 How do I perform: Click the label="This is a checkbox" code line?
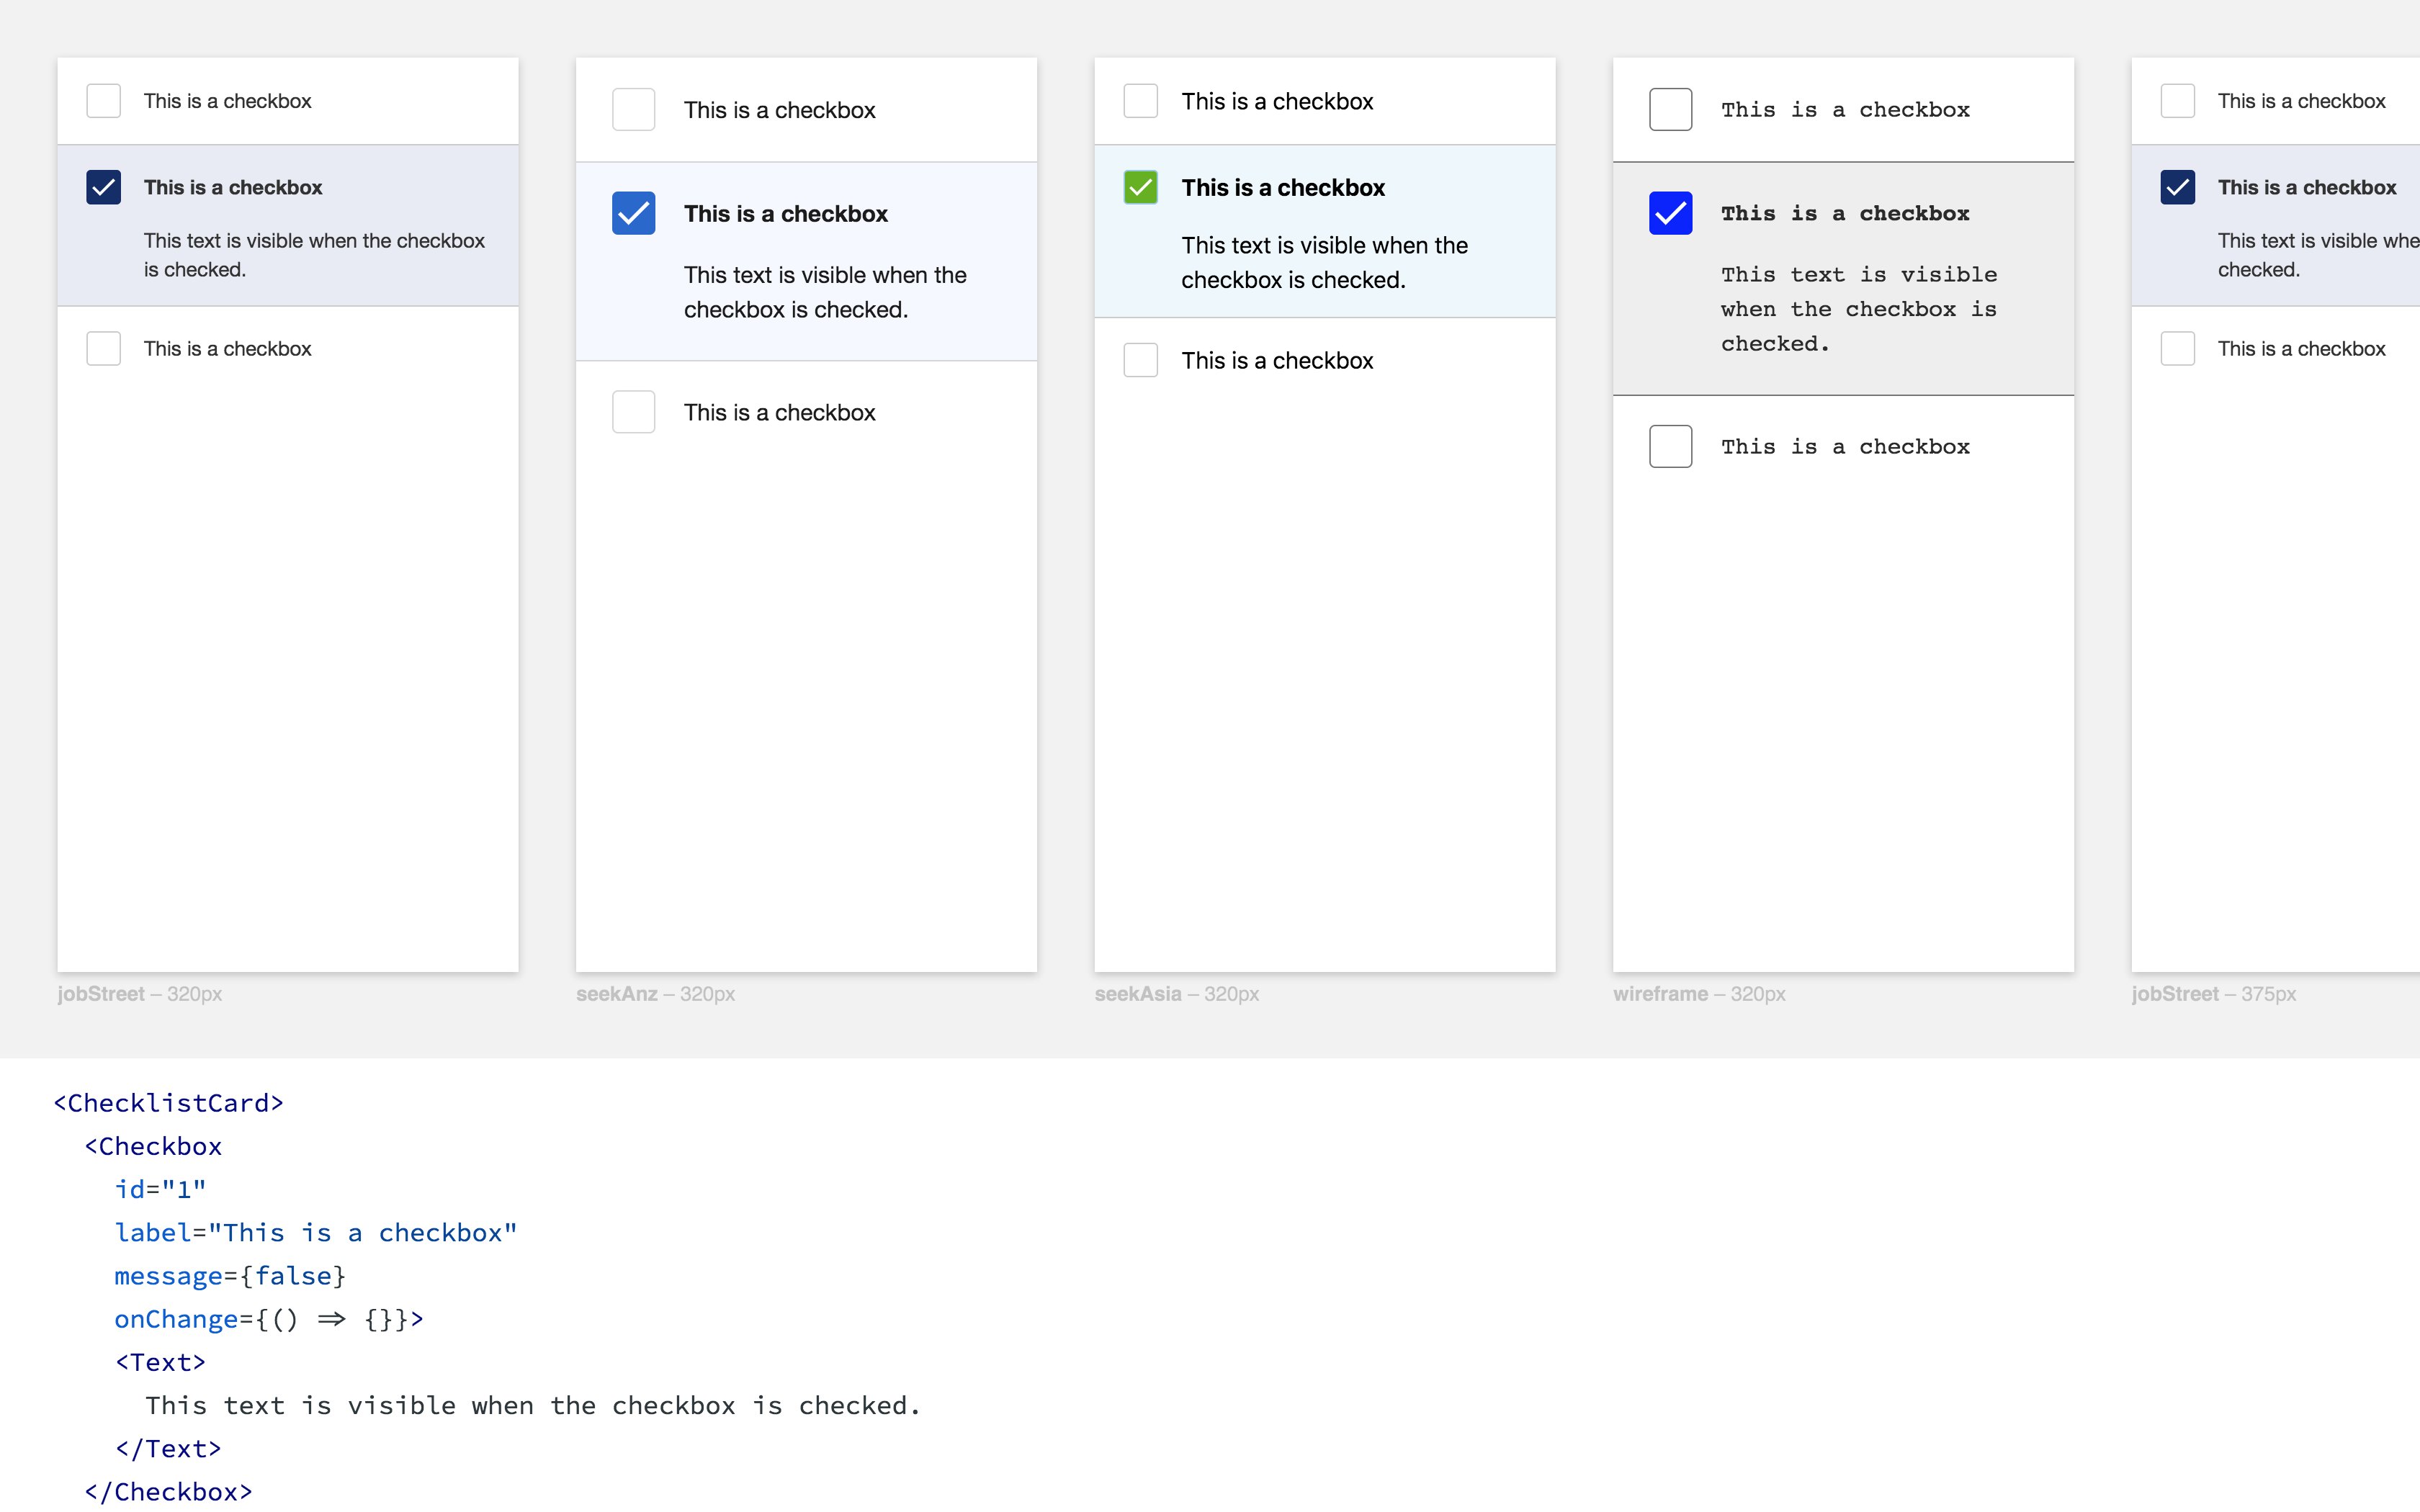[x=316, y=1233]
